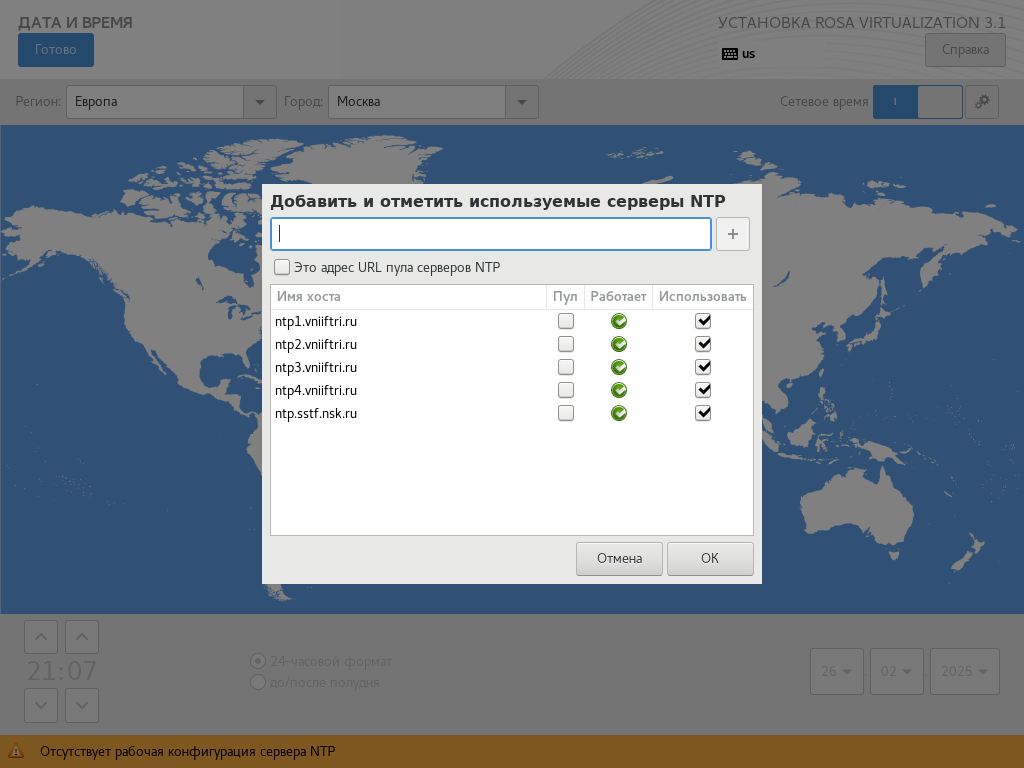
Task: Click the warning icon in the bottom bar
Action: (x=16, y=751)
